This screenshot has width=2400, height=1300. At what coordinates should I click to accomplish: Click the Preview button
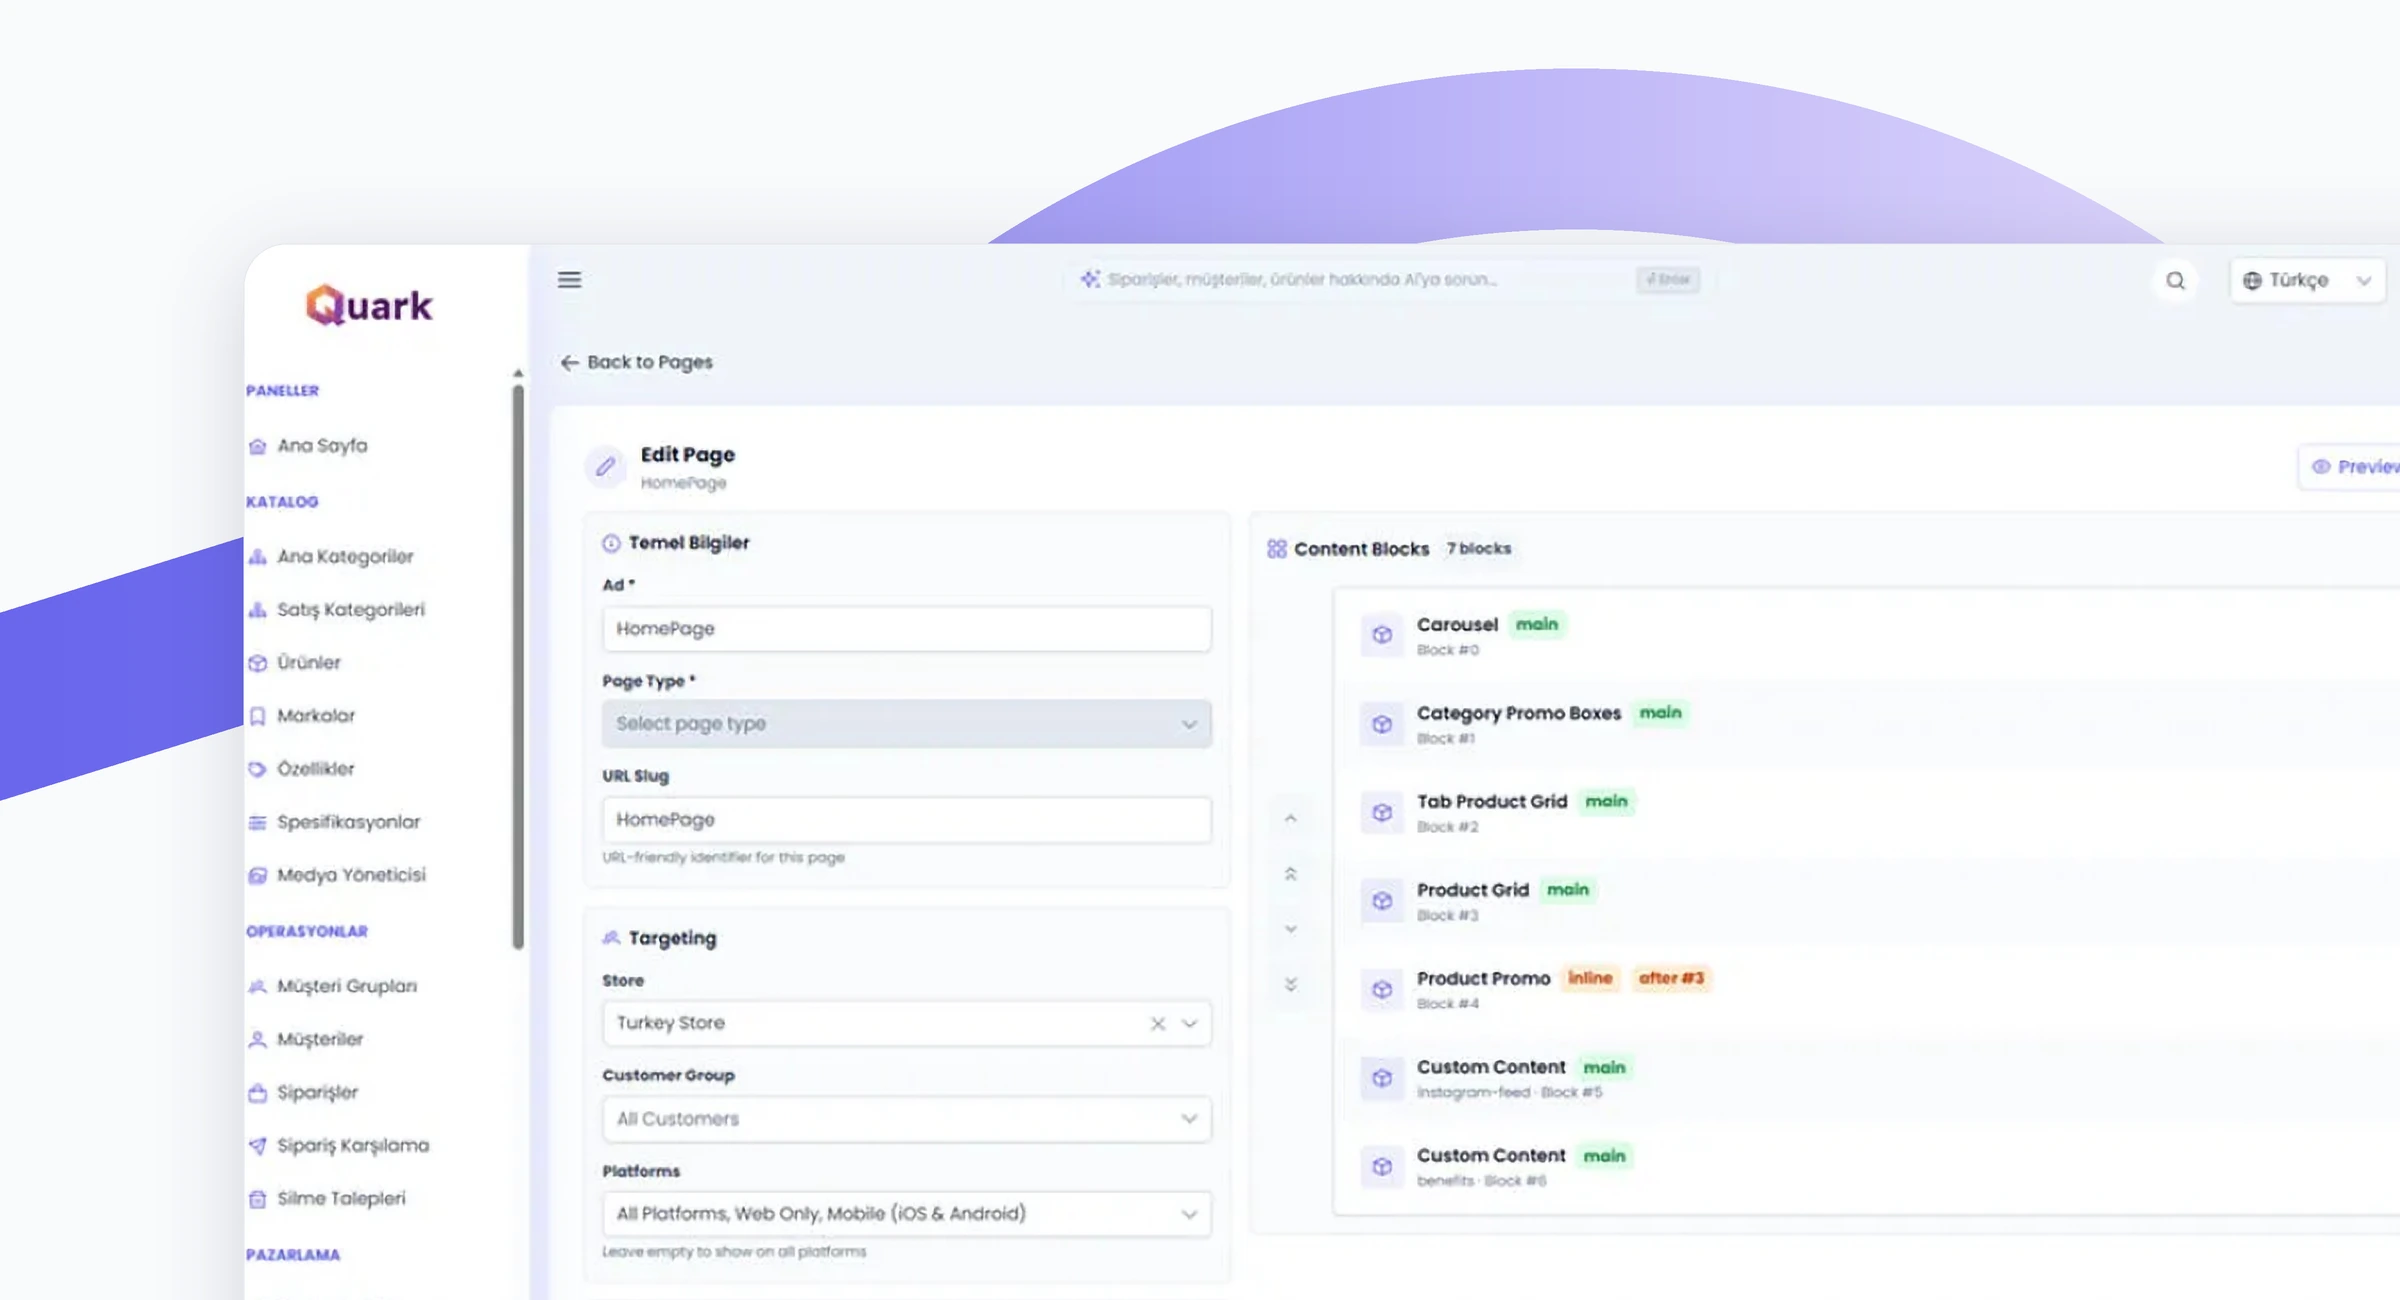click(2350, 467)
